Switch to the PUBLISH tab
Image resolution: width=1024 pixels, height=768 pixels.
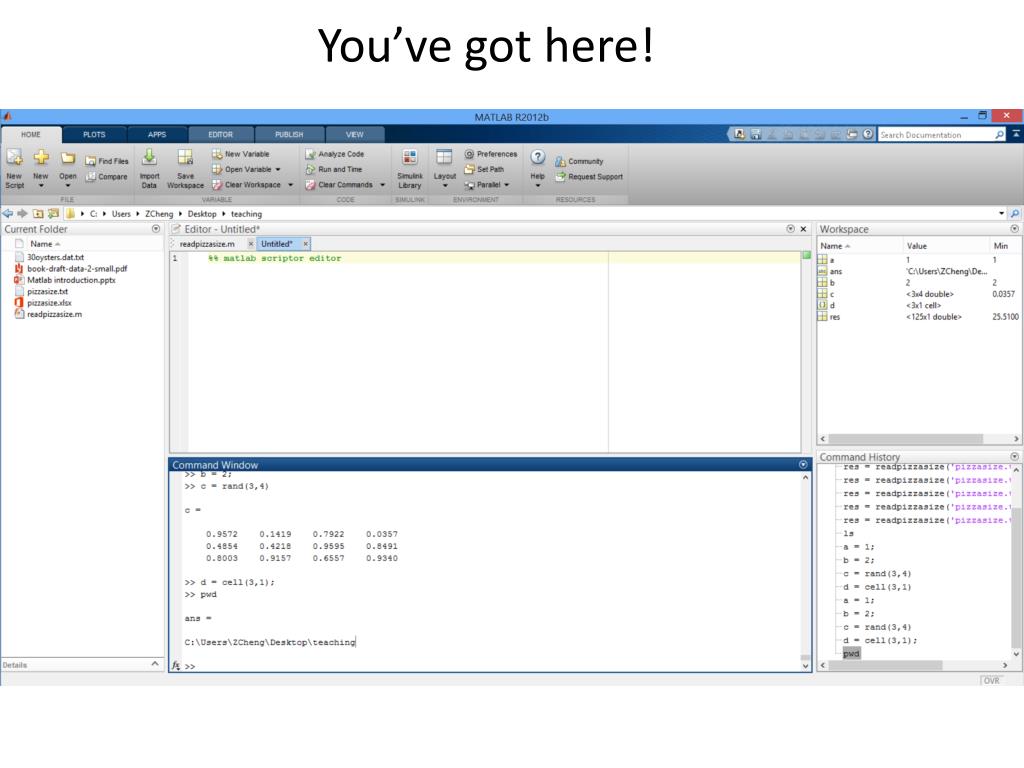[x=289, y=135]
